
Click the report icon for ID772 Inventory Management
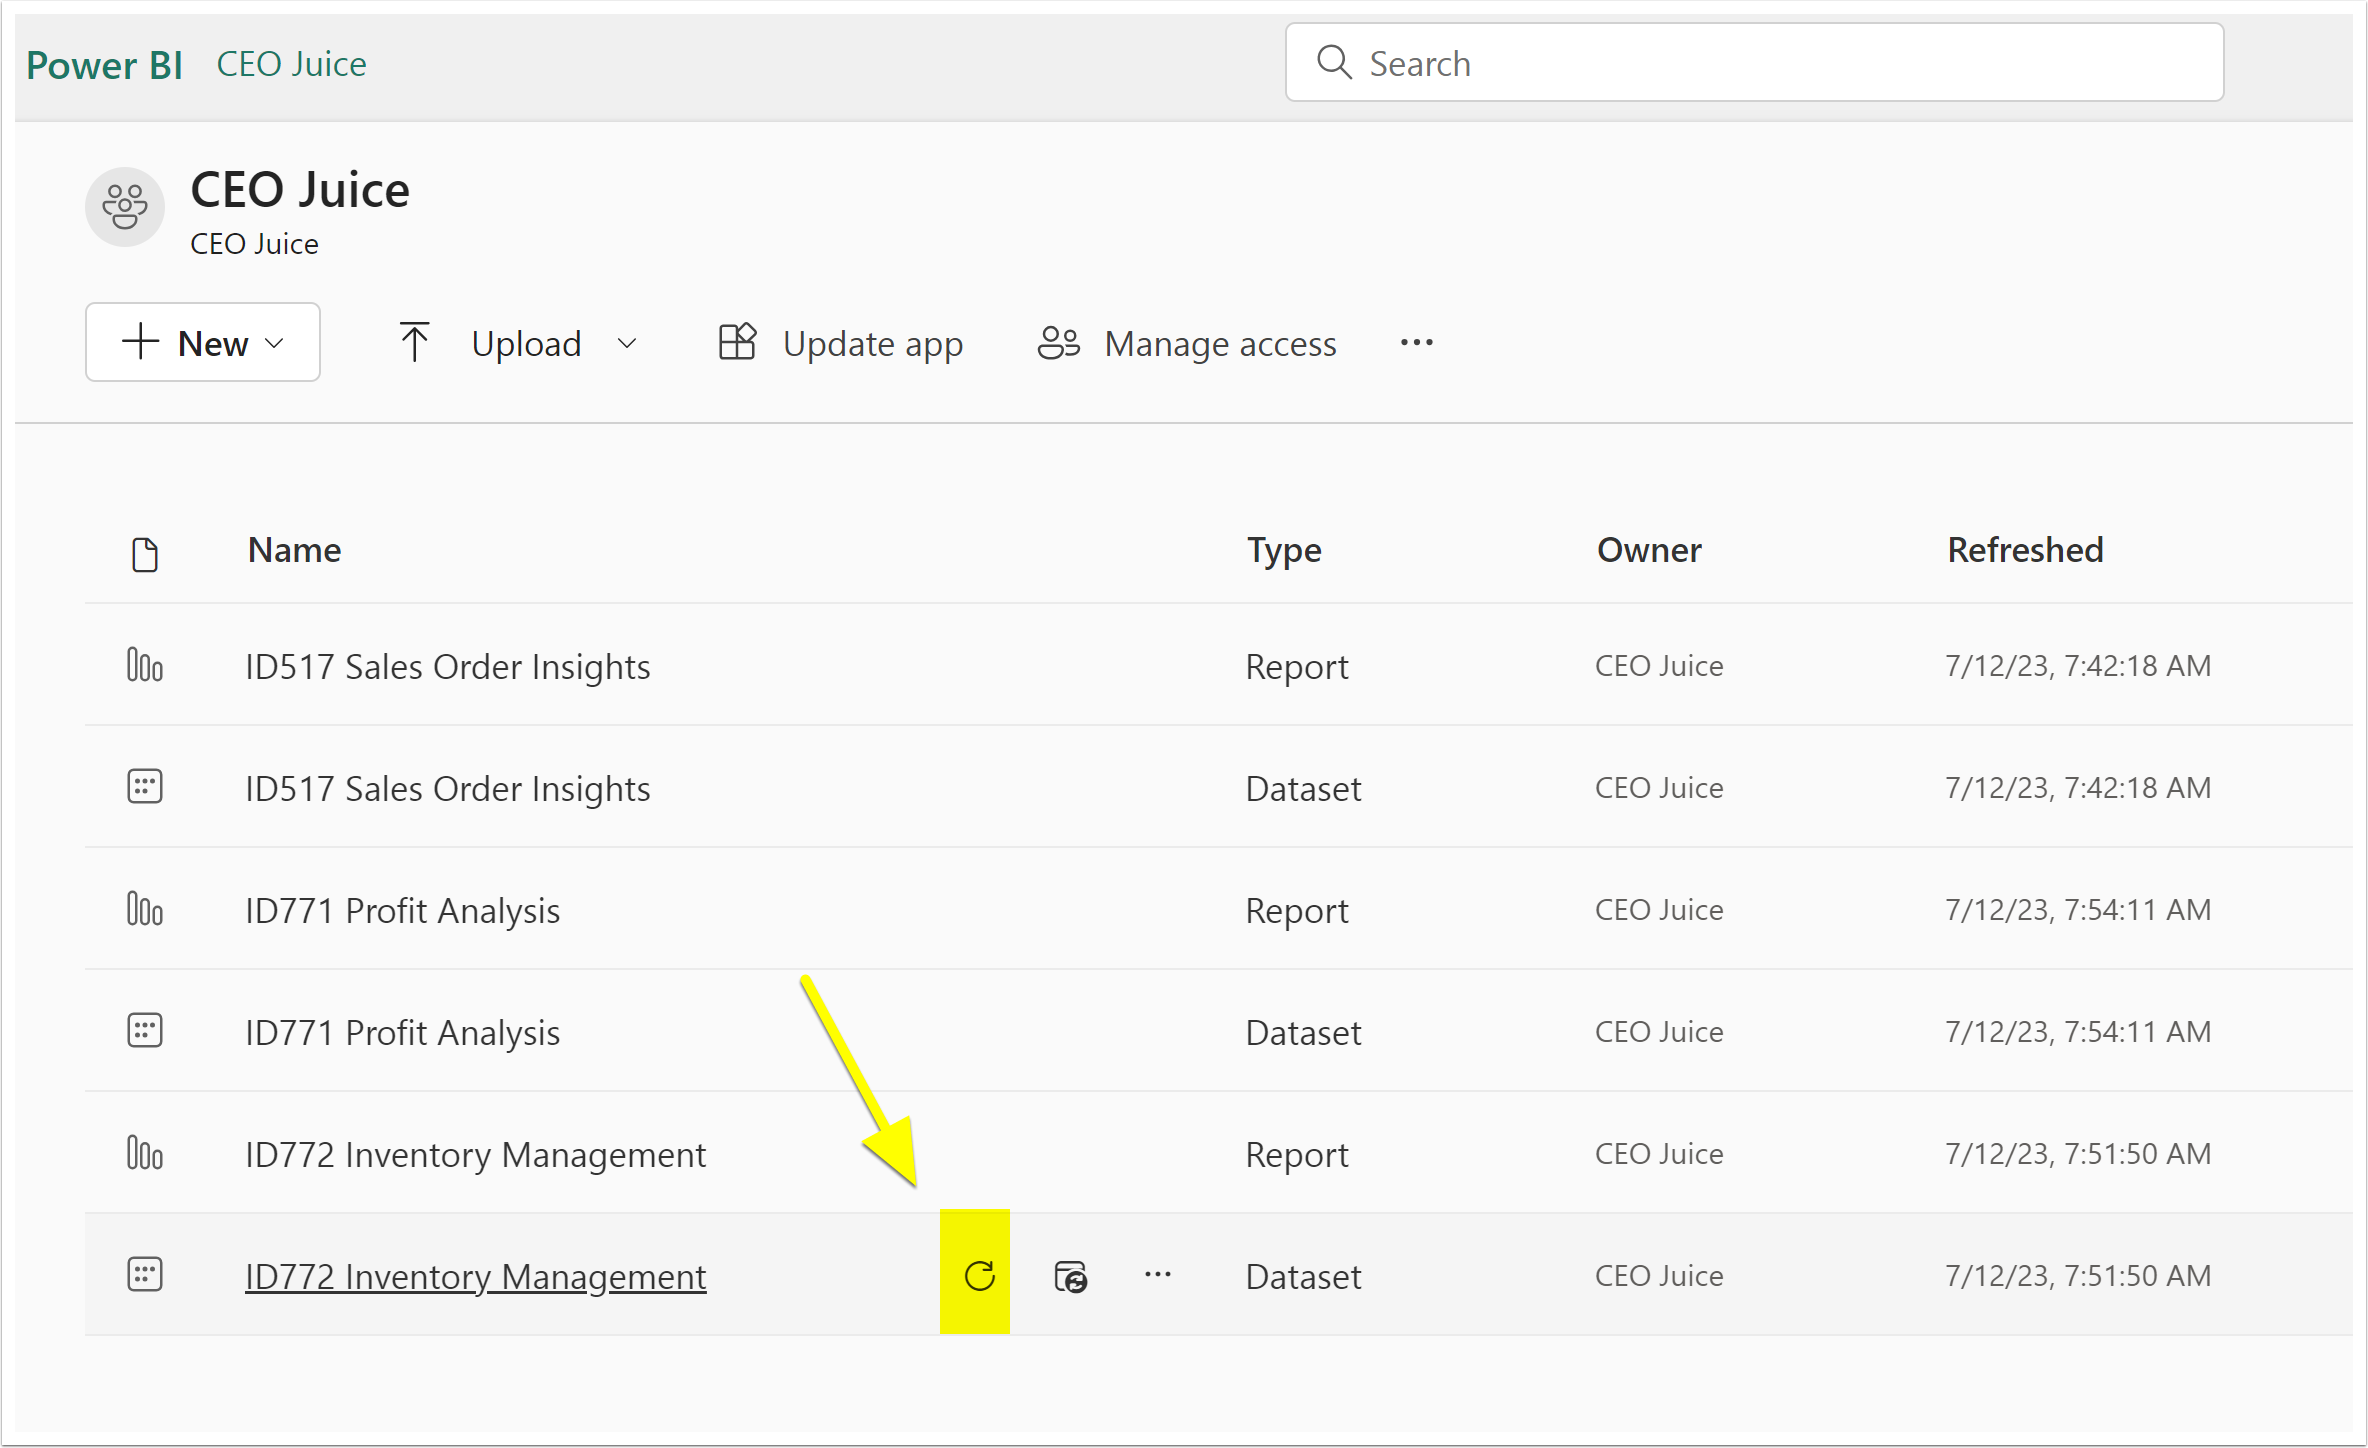(x=145, y=1153)
